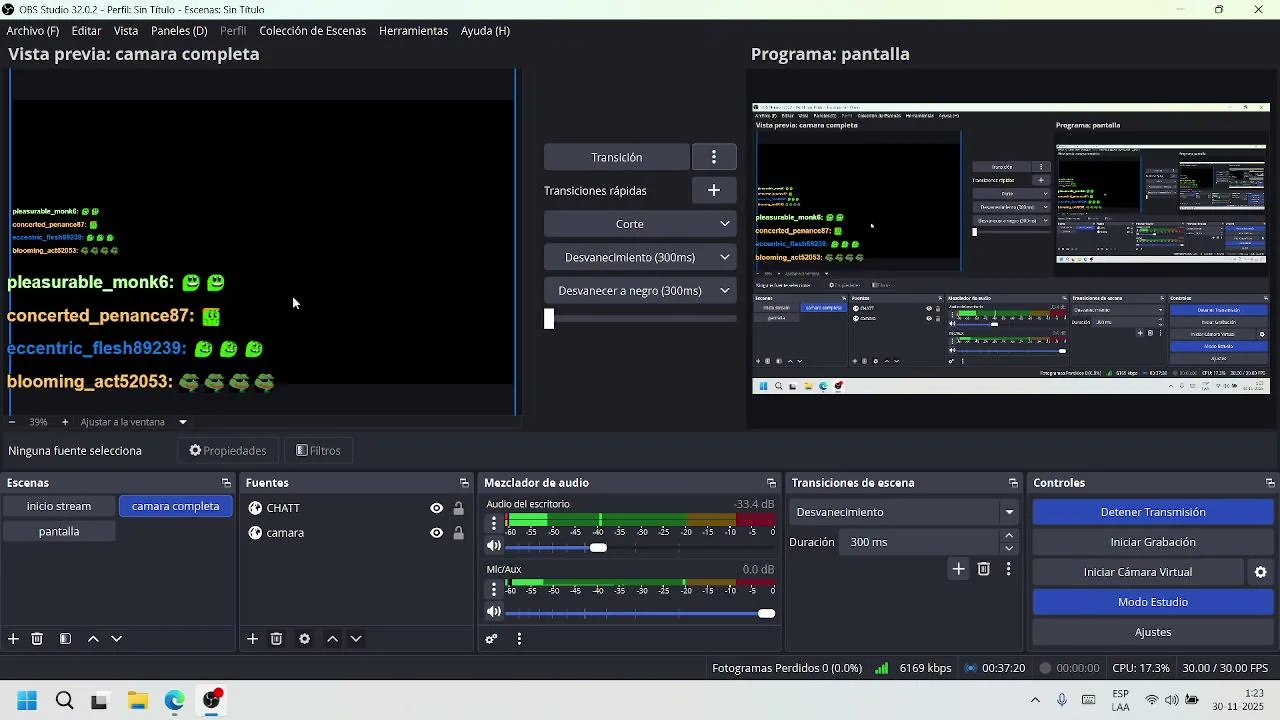This screenshot has width=1280, height=720.
Task: Open Colección de Escenas menu
Action: click(313, 31)
